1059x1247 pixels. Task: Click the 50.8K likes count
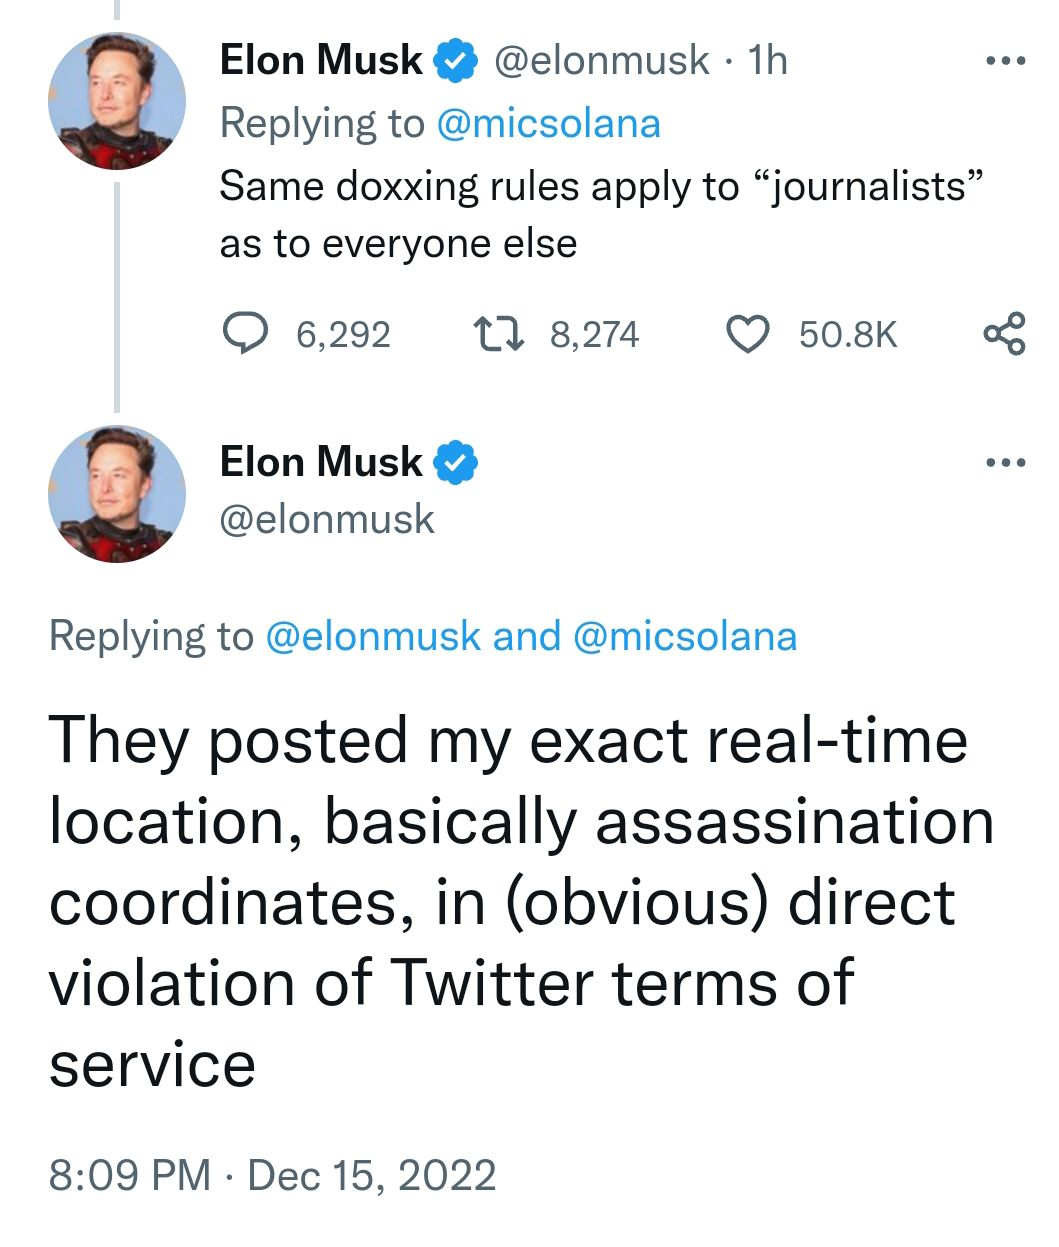pyautogui.click(x=847, y=335)
